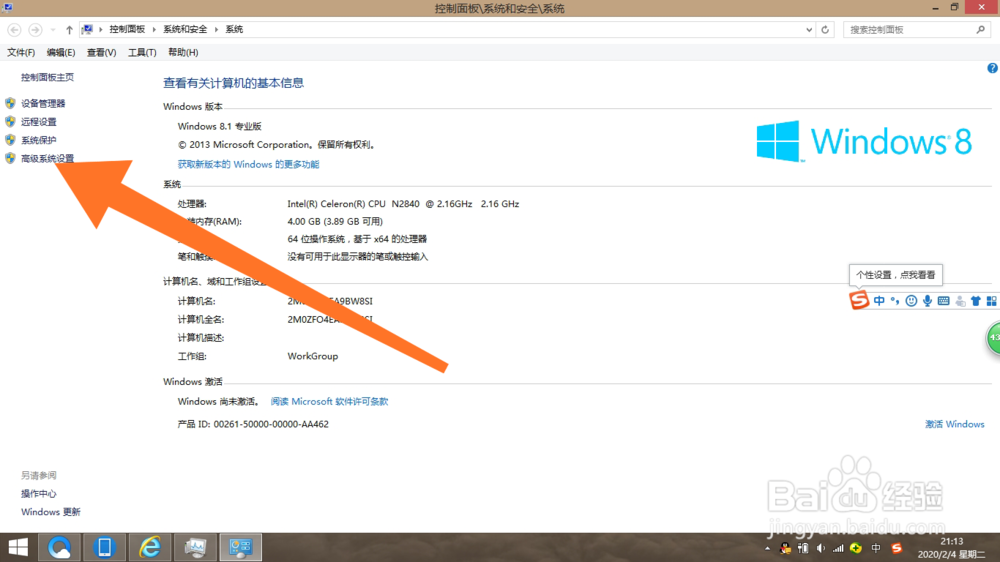Open the performance monitor taskbar app
Viewport: 1000px width, 562px height.
point(195,547)
